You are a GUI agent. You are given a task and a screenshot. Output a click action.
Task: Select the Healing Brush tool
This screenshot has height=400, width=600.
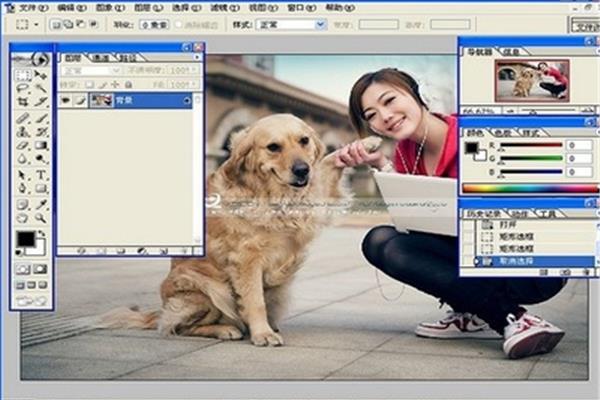(x=23, y=118)
